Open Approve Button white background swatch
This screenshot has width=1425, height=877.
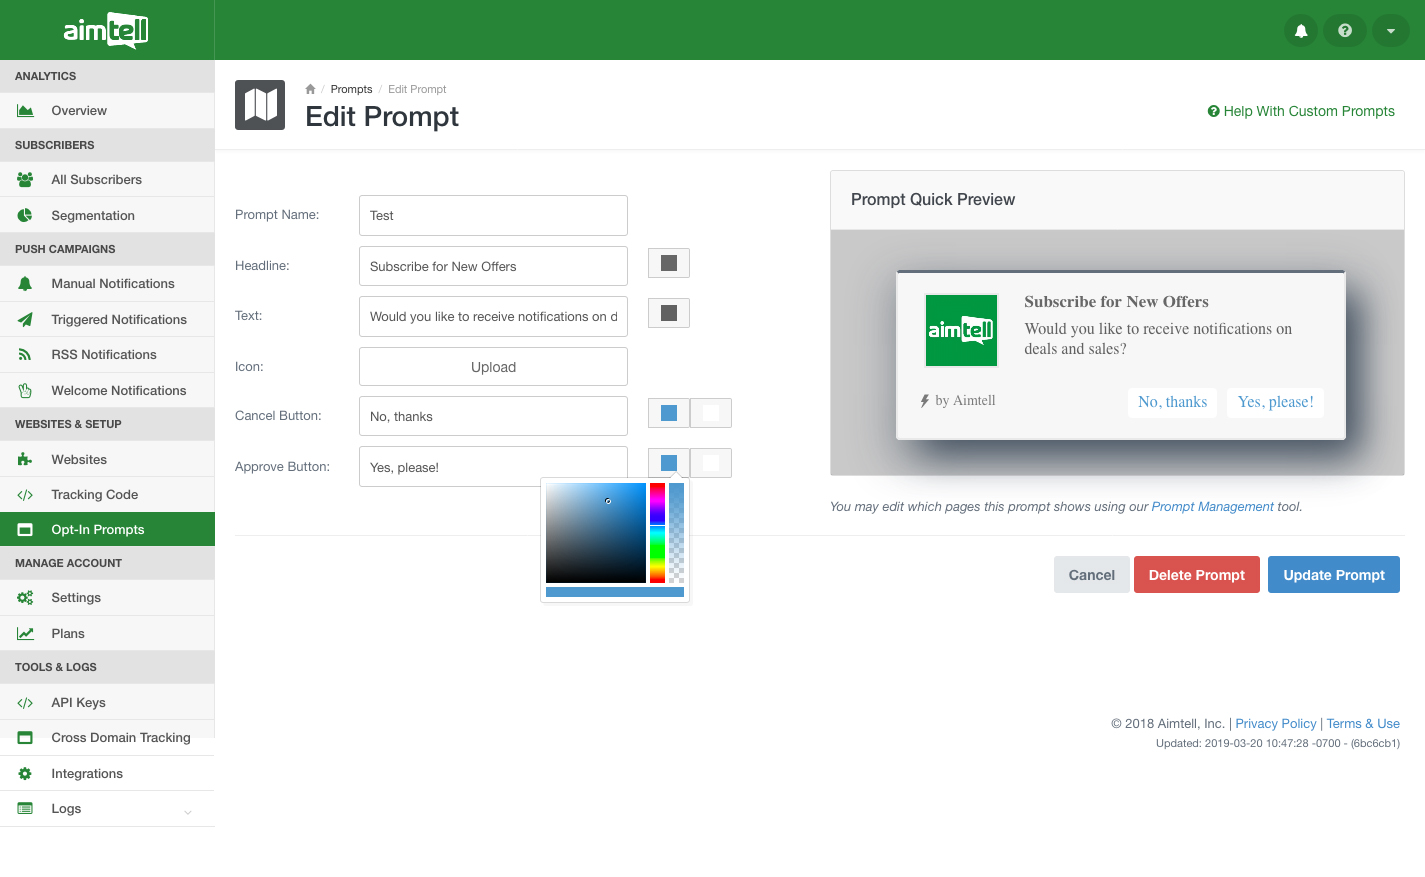(711, 463)
